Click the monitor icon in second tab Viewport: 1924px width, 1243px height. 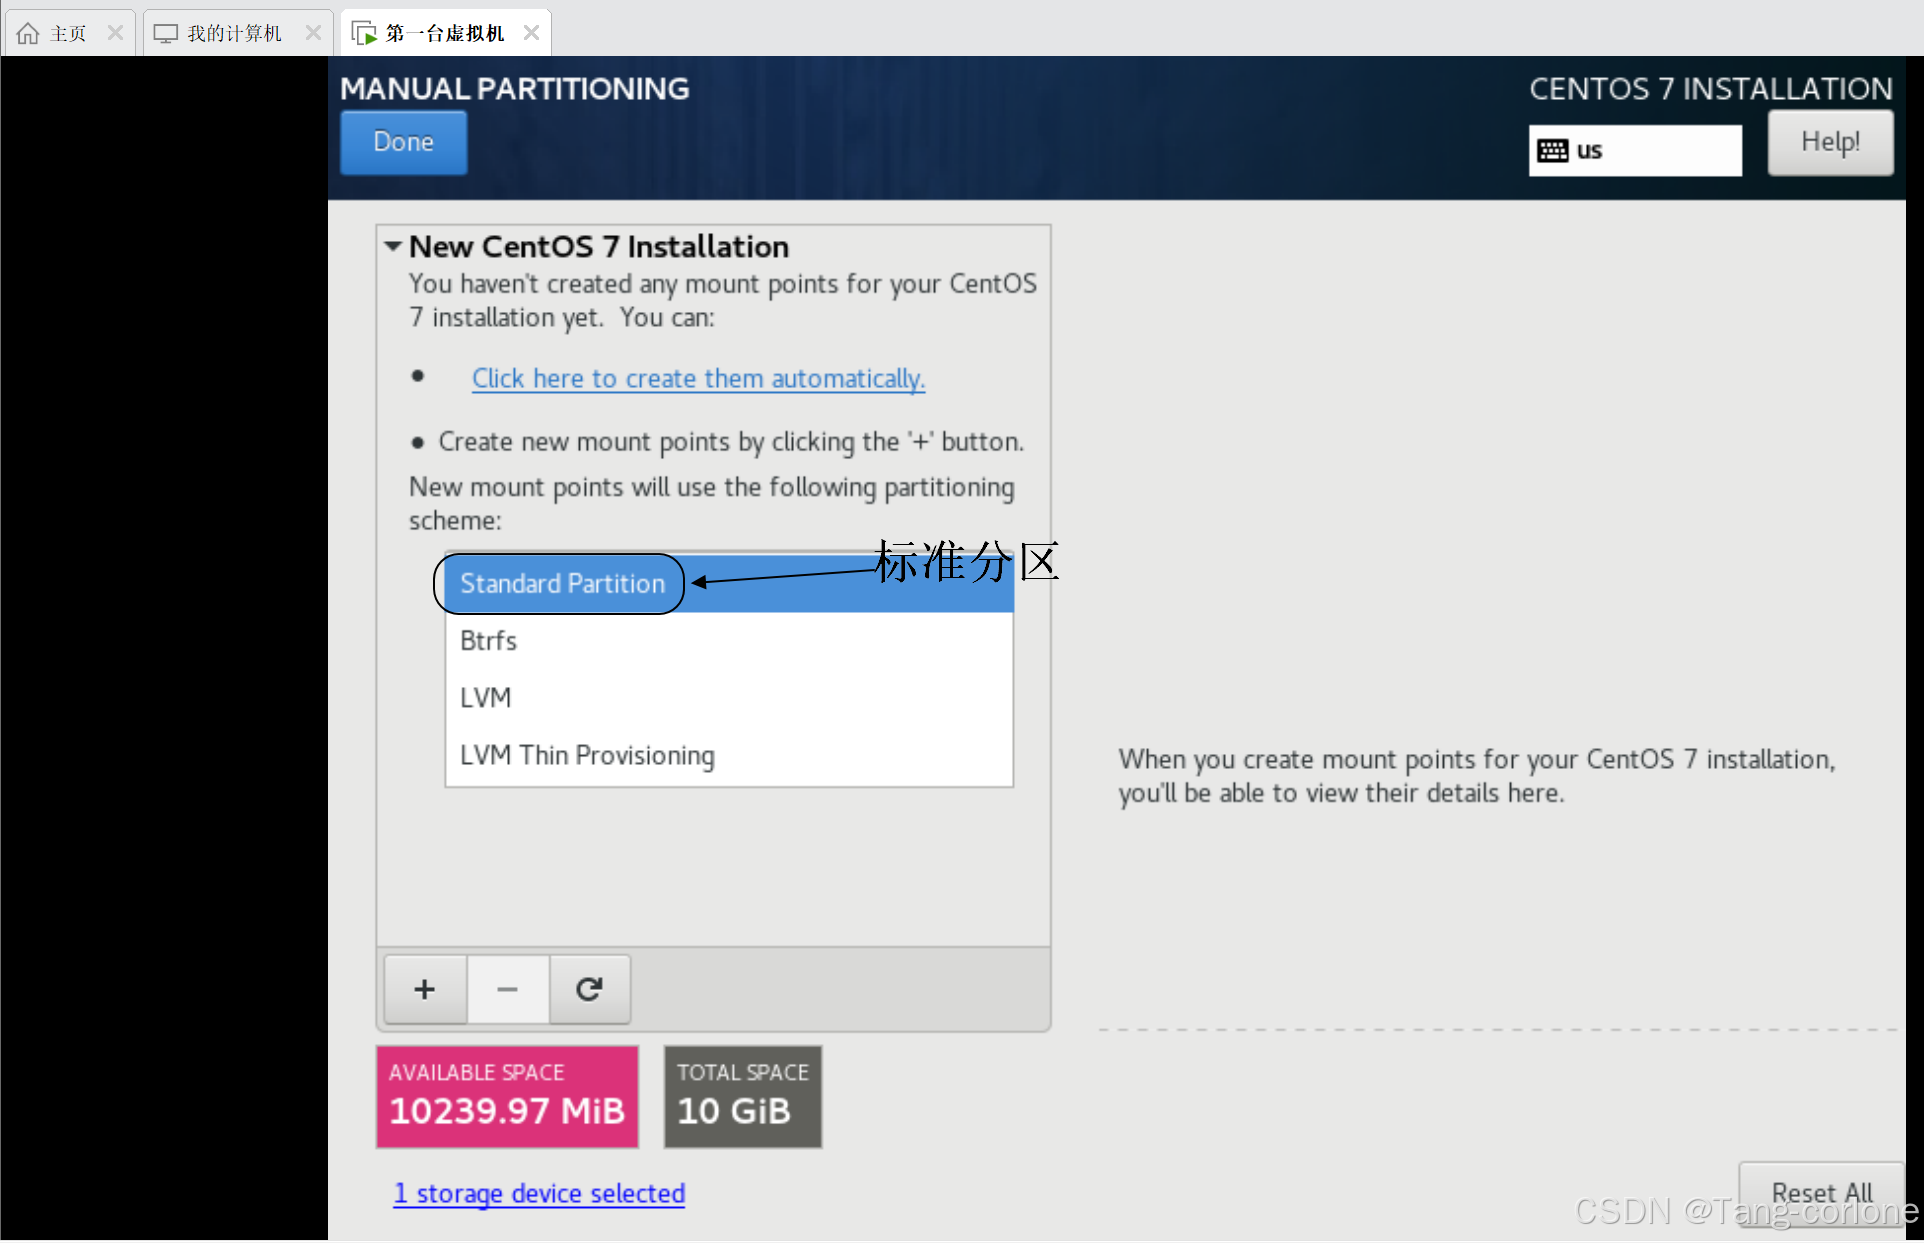165,33
